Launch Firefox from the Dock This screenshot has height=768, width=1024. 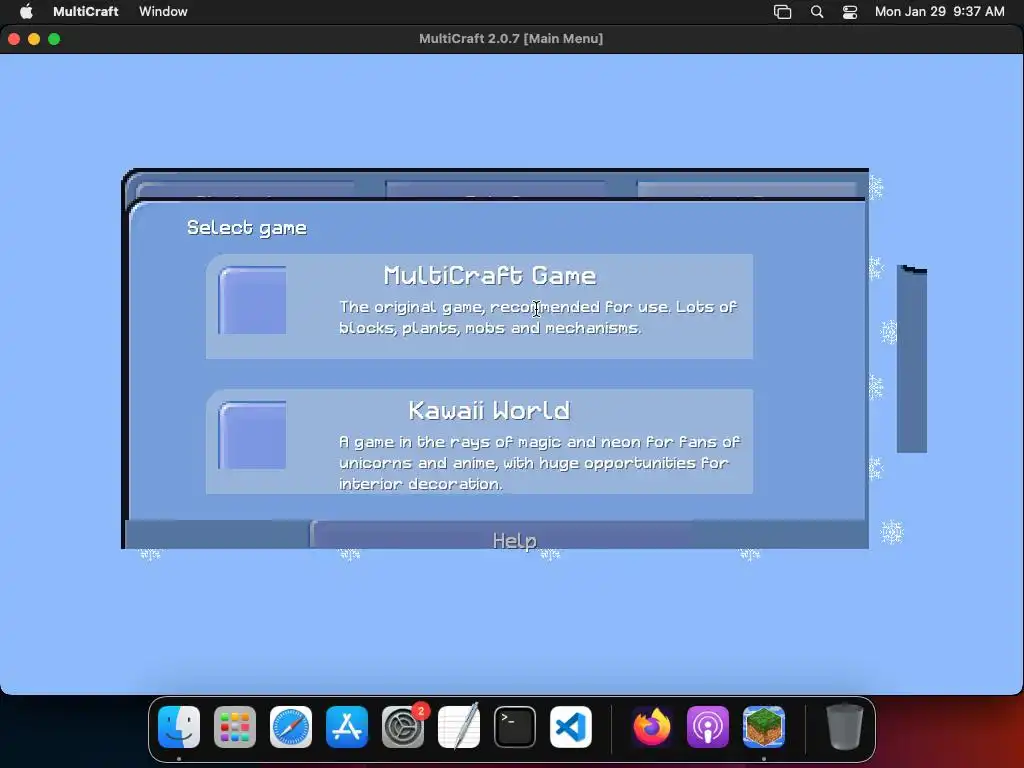(652, 727)
